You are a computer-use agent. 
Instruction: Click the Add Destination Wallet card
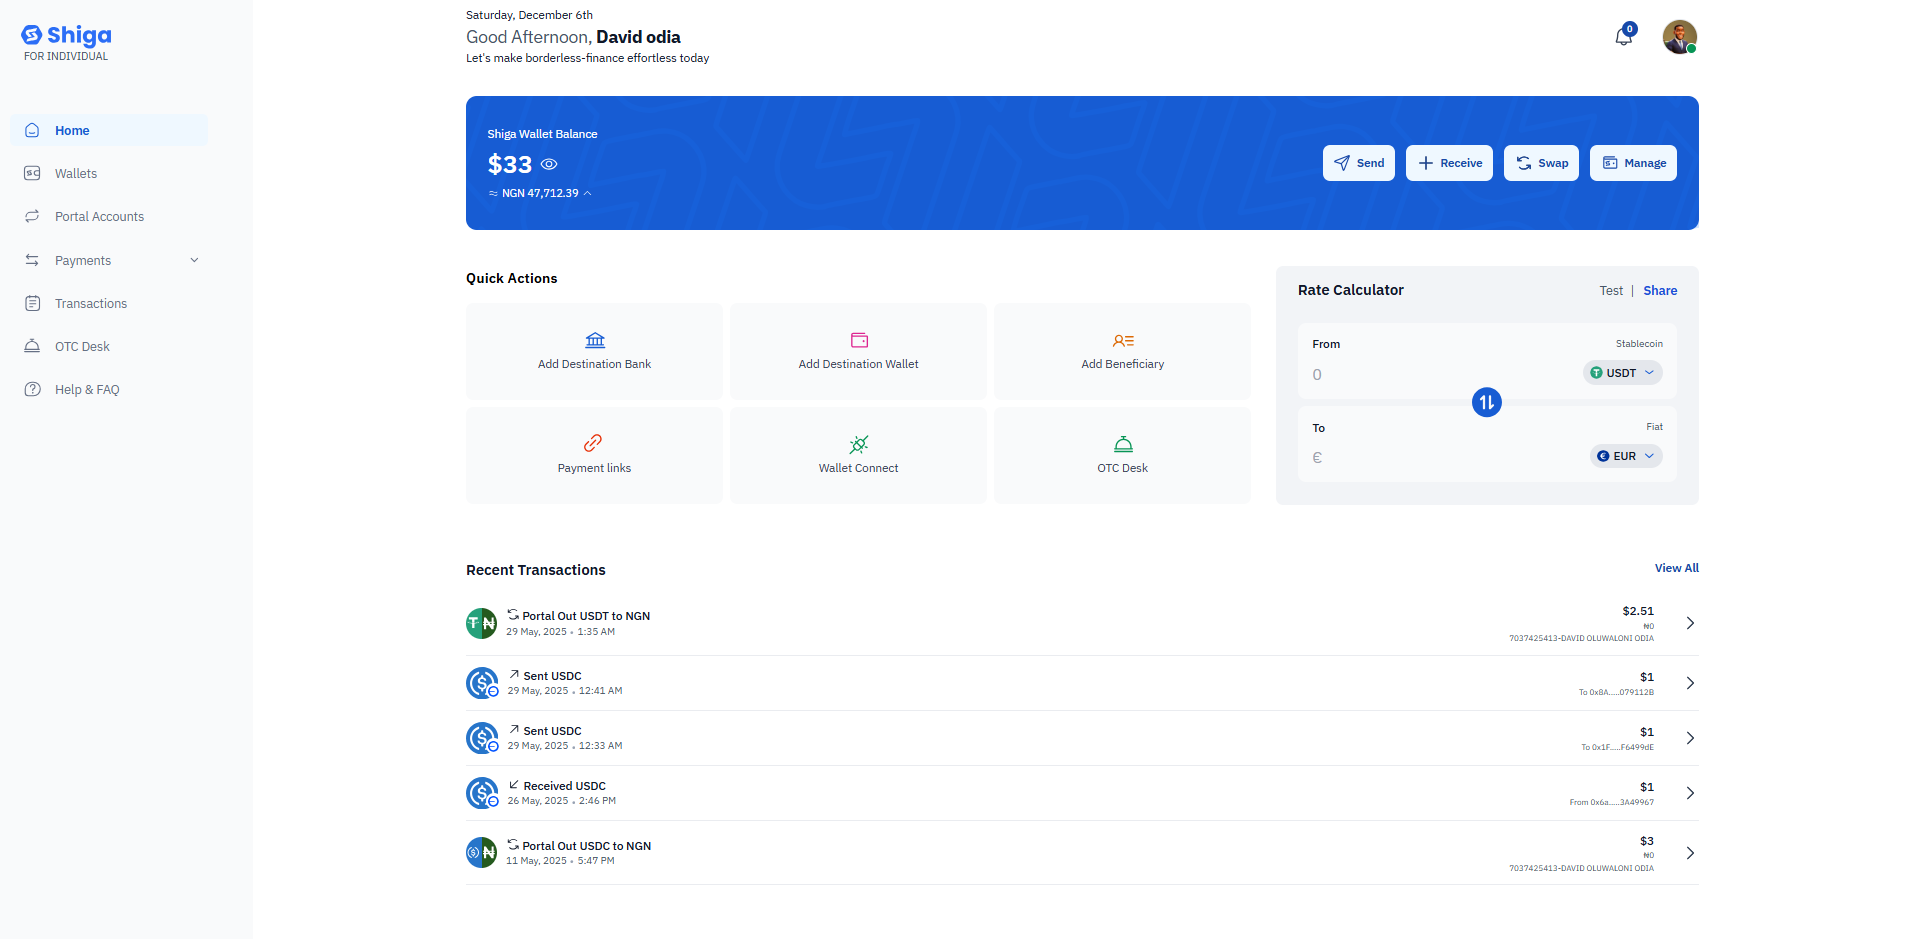tap(858, 351)
